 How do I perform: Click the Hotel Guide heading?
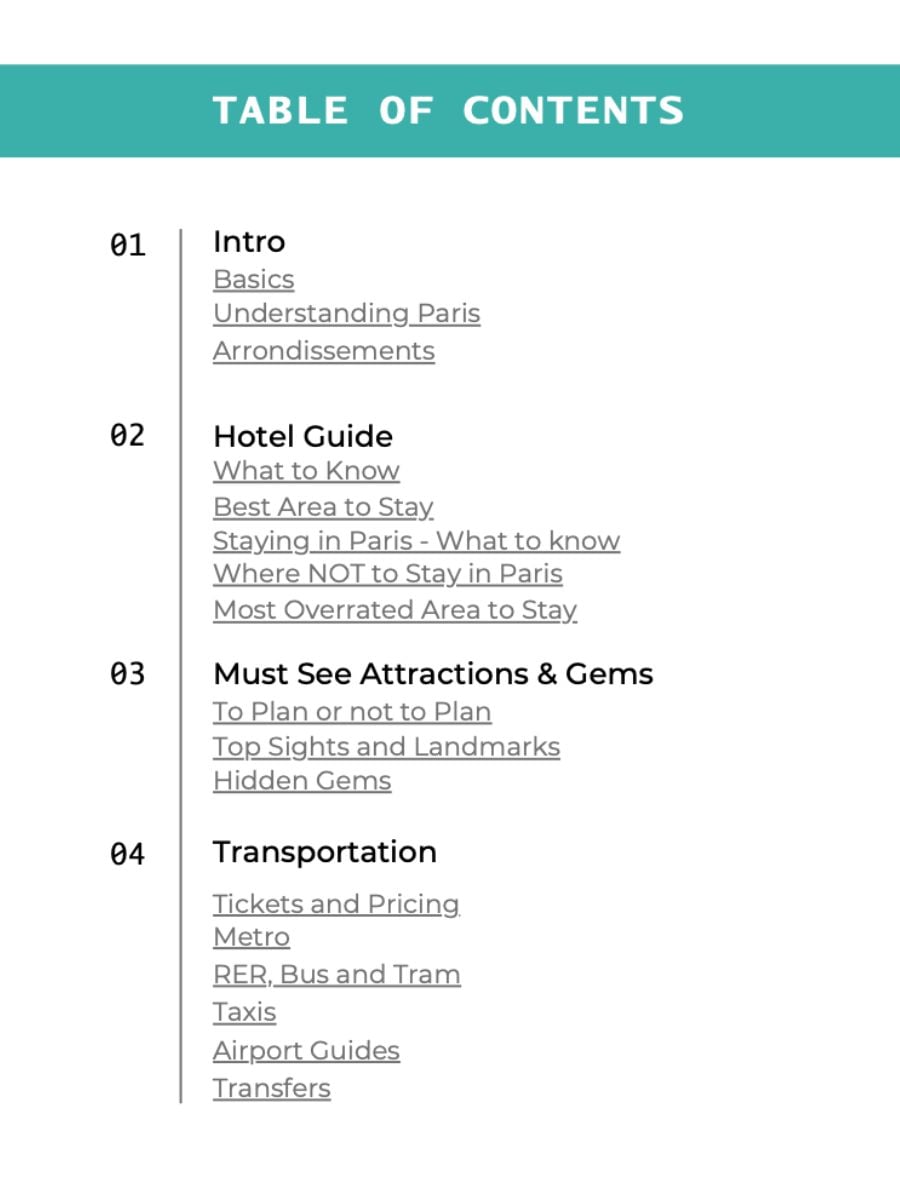[303, 436]
